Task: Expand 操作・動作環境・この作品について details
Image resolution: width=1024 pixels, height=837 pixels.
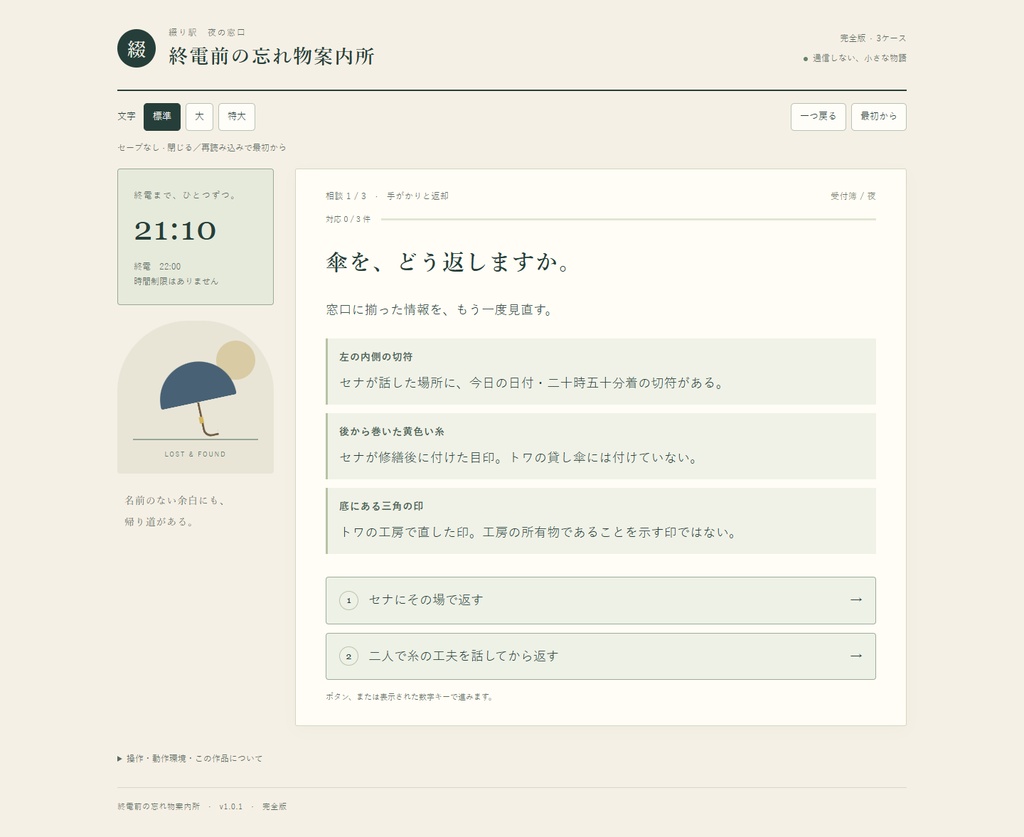Action: tap(190, 759)
